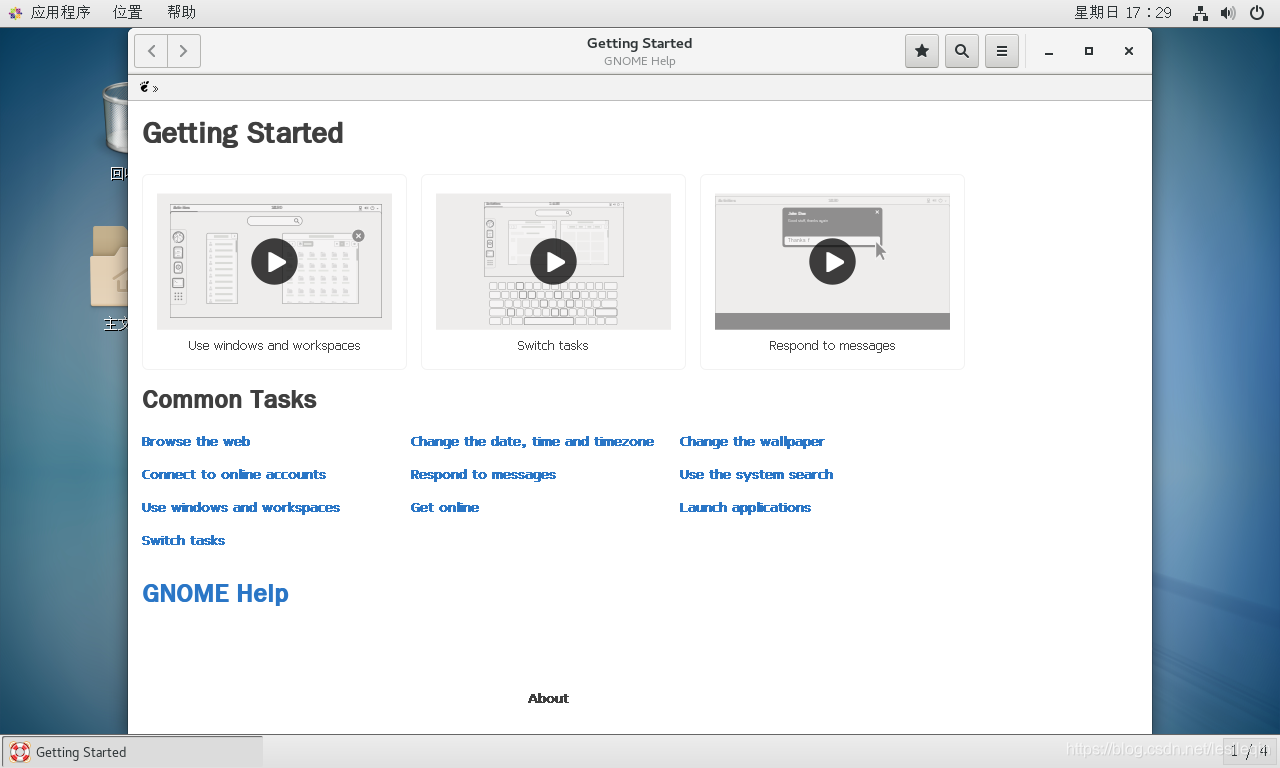This screenshot has width=1280, height=768.
Task: Open the hamburger menu in header bar
Action: tap(1002, 51)
